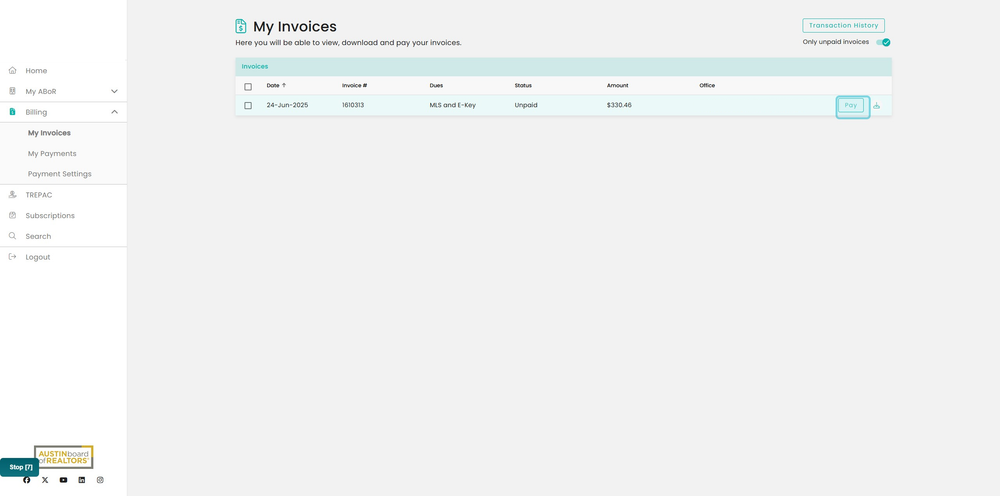Click the Invoices table title

pos(255,66)
